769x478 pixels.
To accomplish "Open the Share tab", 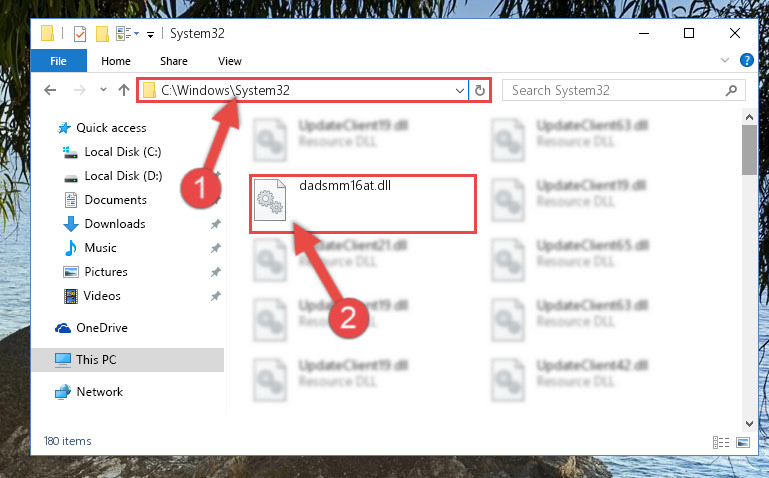I will click(x=174, y=61).
